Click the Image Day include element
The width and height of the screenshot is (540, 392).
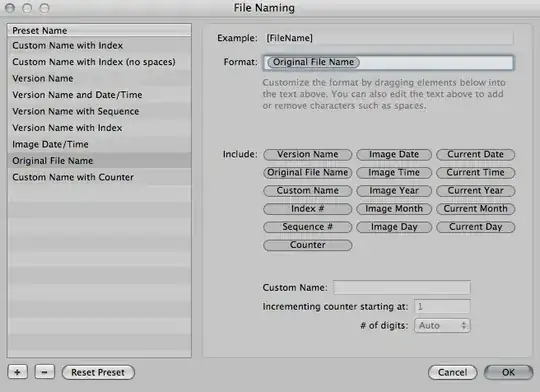click(394, 227)
